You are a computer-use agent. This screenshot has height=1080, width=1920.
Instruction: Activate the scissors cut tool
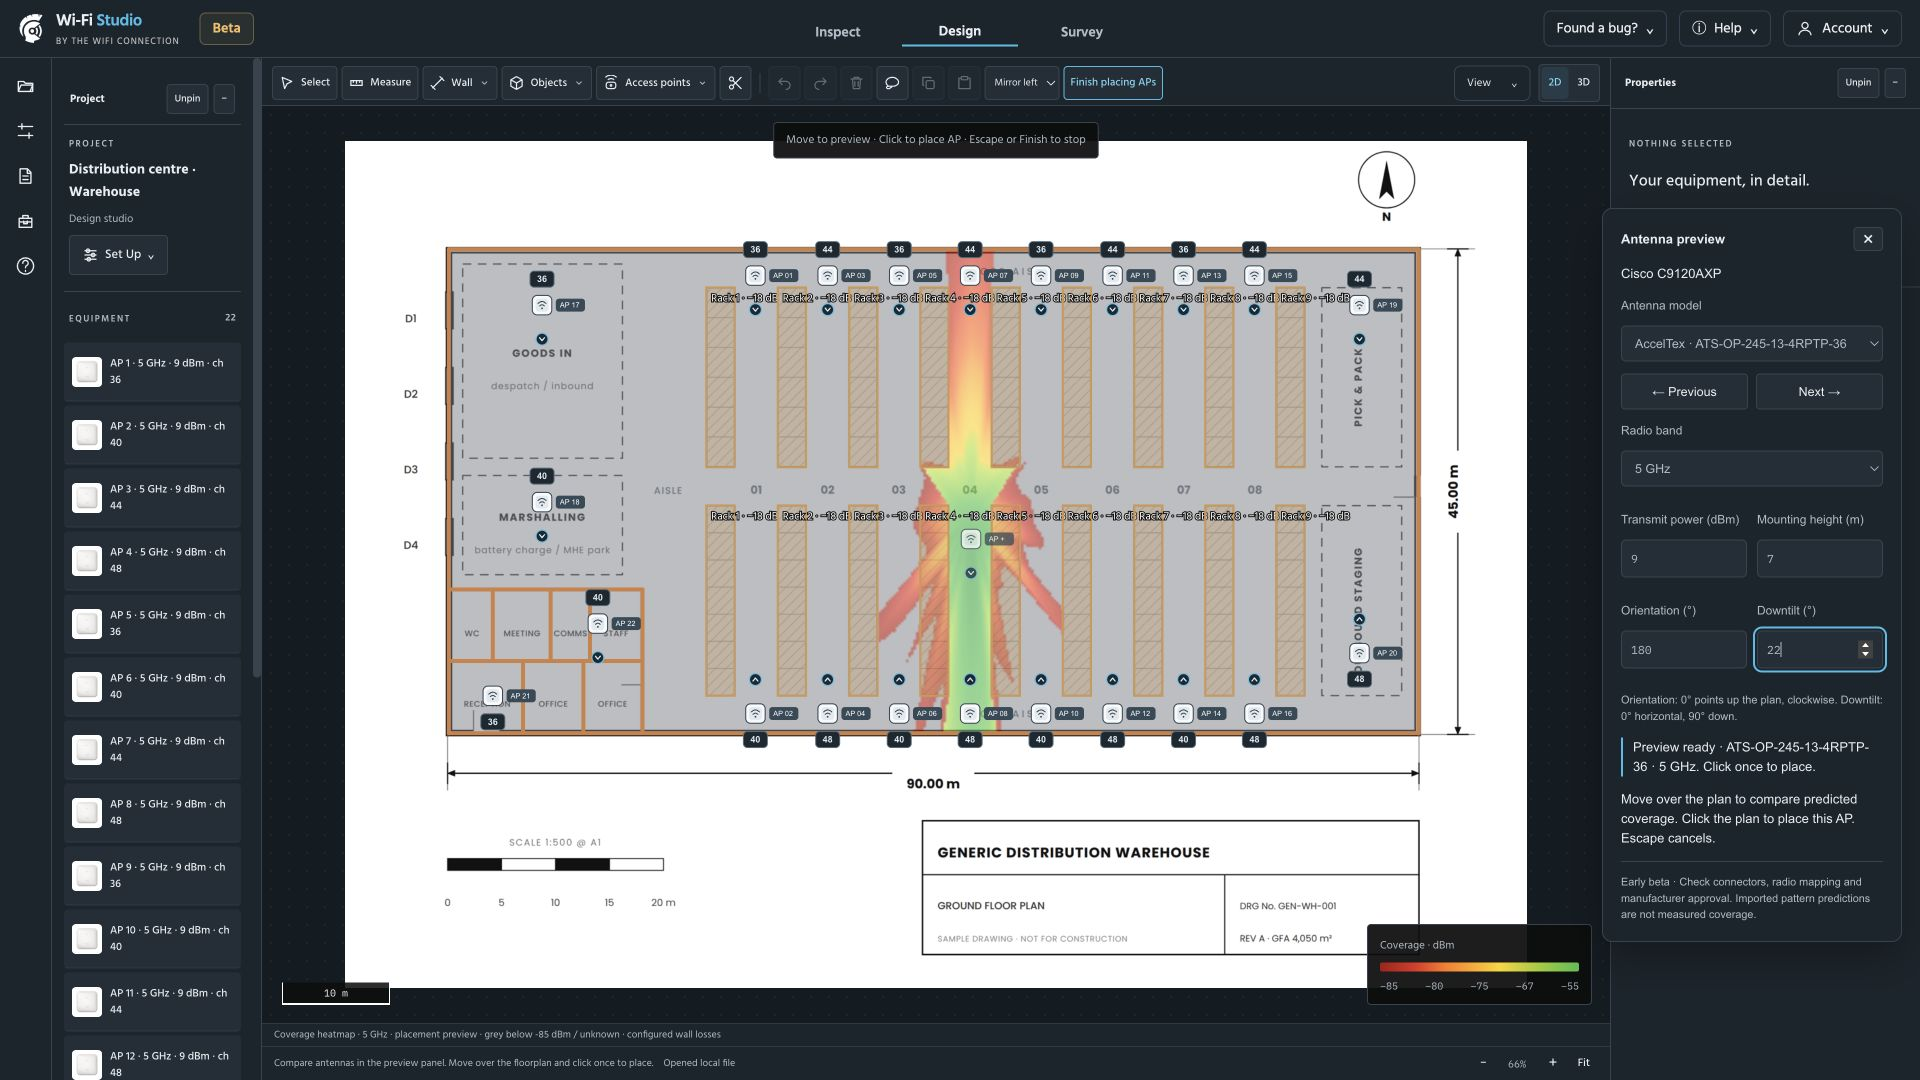pos(735,83)
